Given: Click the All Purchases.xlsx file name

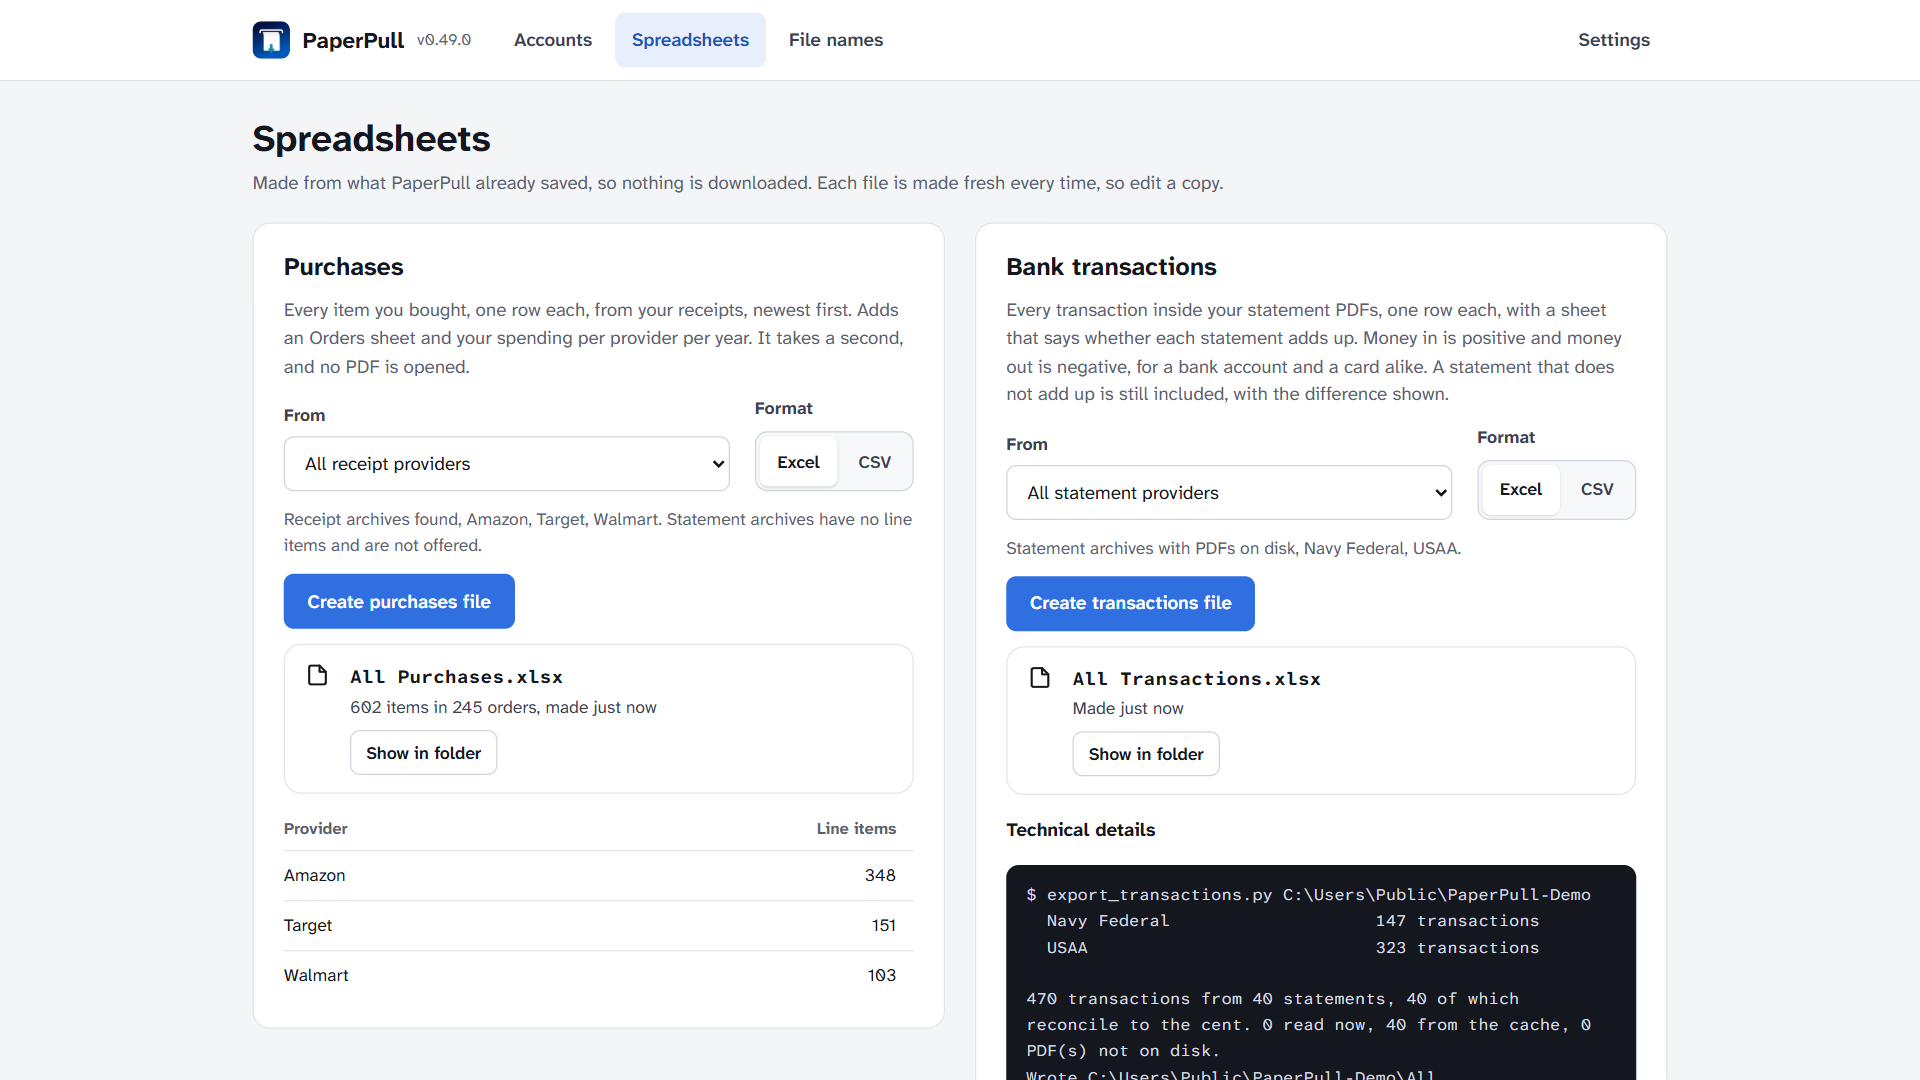Looking at the screenshot, I should click(x=456, y=677).
